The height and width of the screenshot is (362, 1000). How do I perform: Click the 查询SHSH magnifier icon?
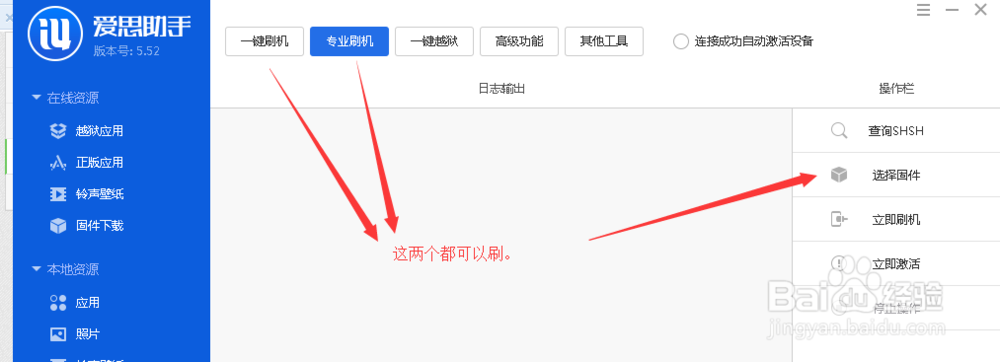pos(839,131)
